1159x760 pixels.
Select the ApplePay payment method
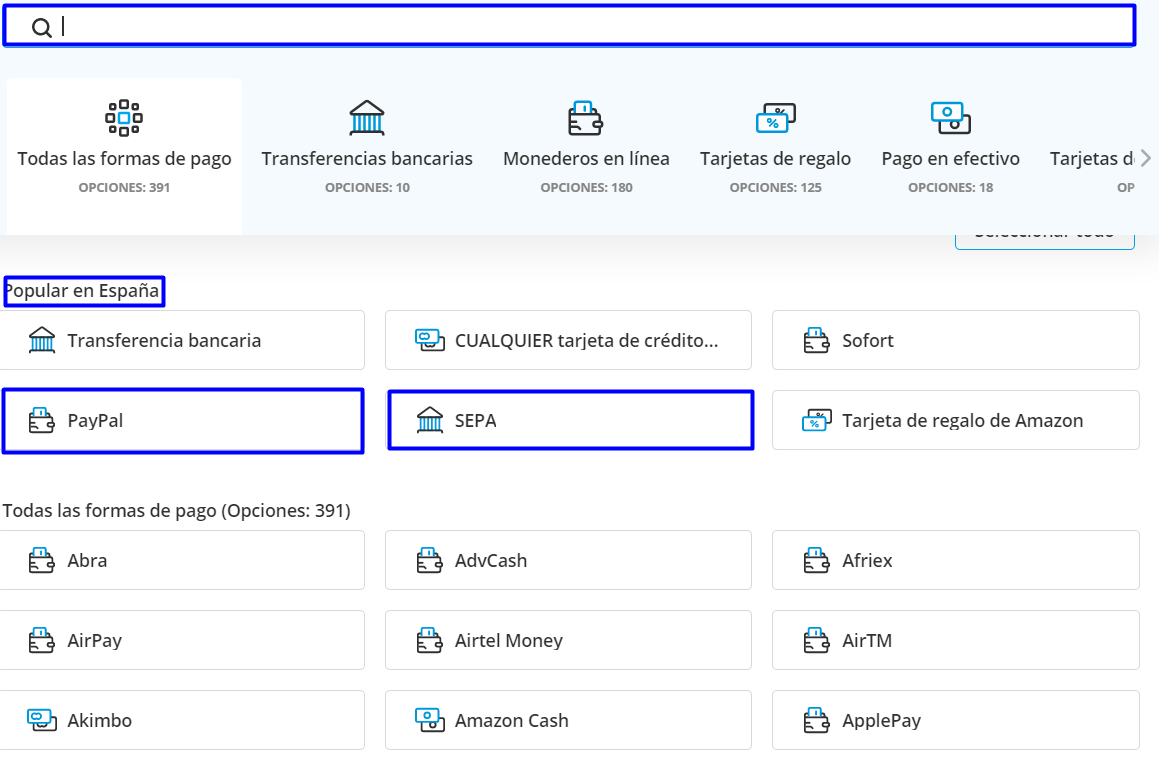click(955, 720)
